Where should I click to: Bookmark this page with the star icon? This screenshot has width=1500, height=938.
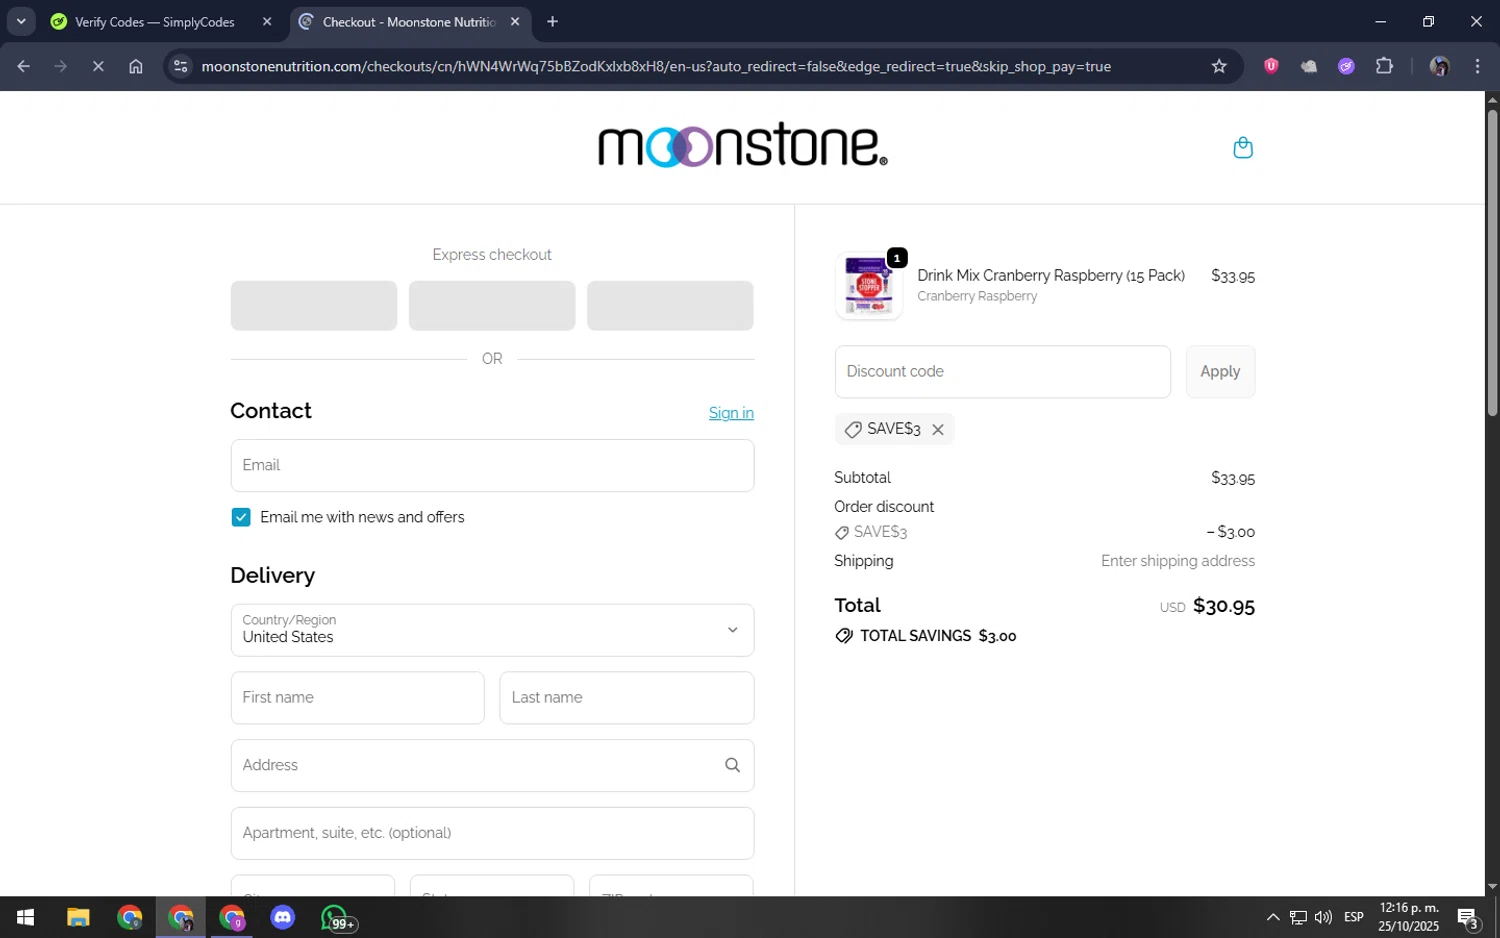point(1219,66)
